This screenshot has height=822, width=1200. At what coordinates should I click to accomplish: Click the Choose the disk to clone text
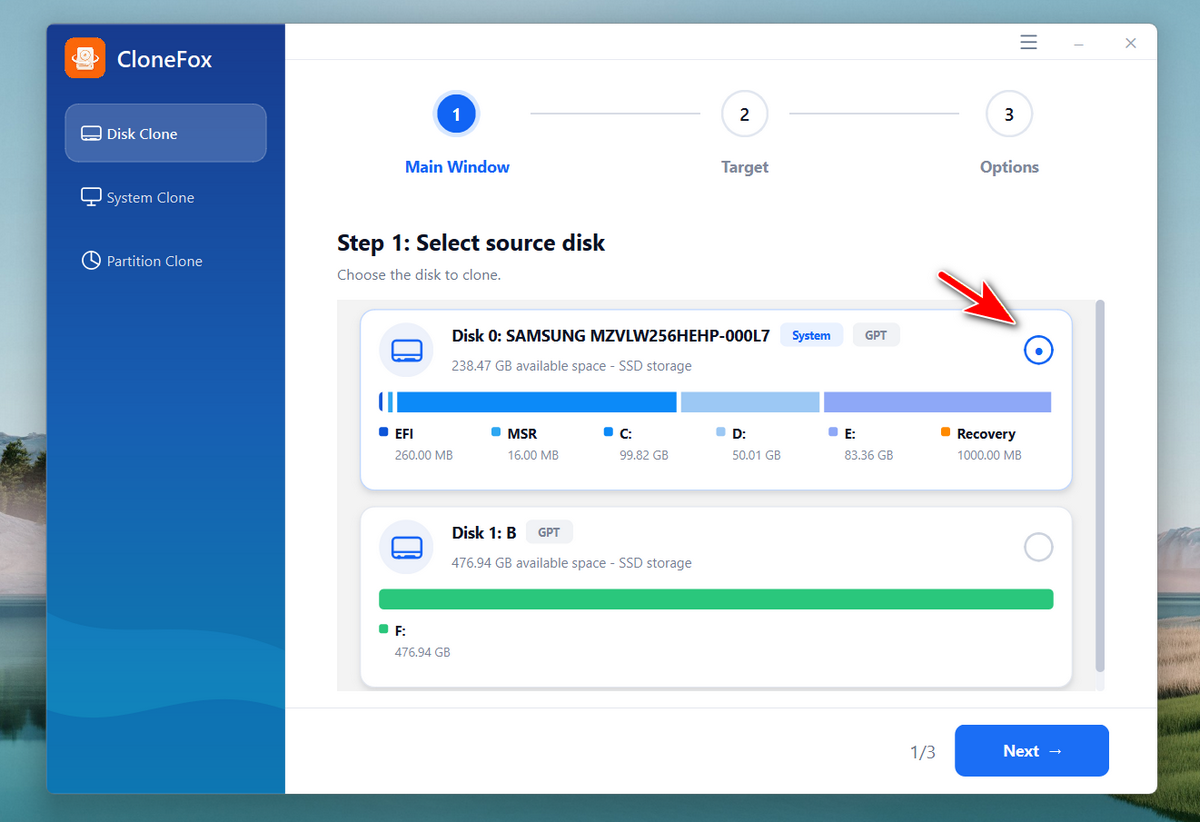click(x=419, y=275)
